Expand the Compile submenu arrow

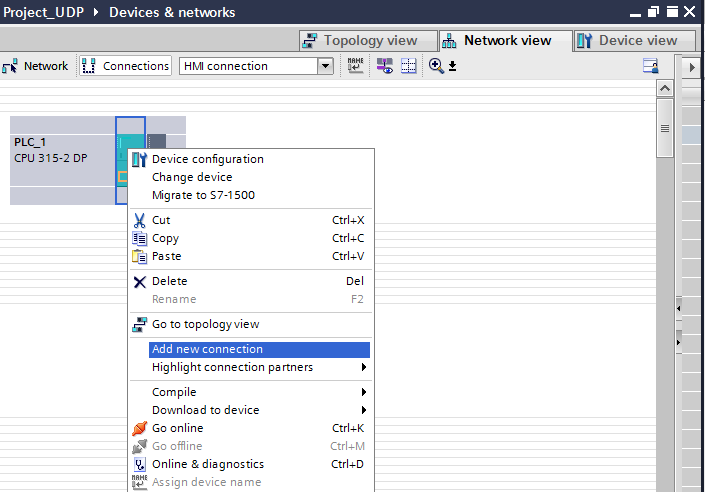click(x=364, y=392)
